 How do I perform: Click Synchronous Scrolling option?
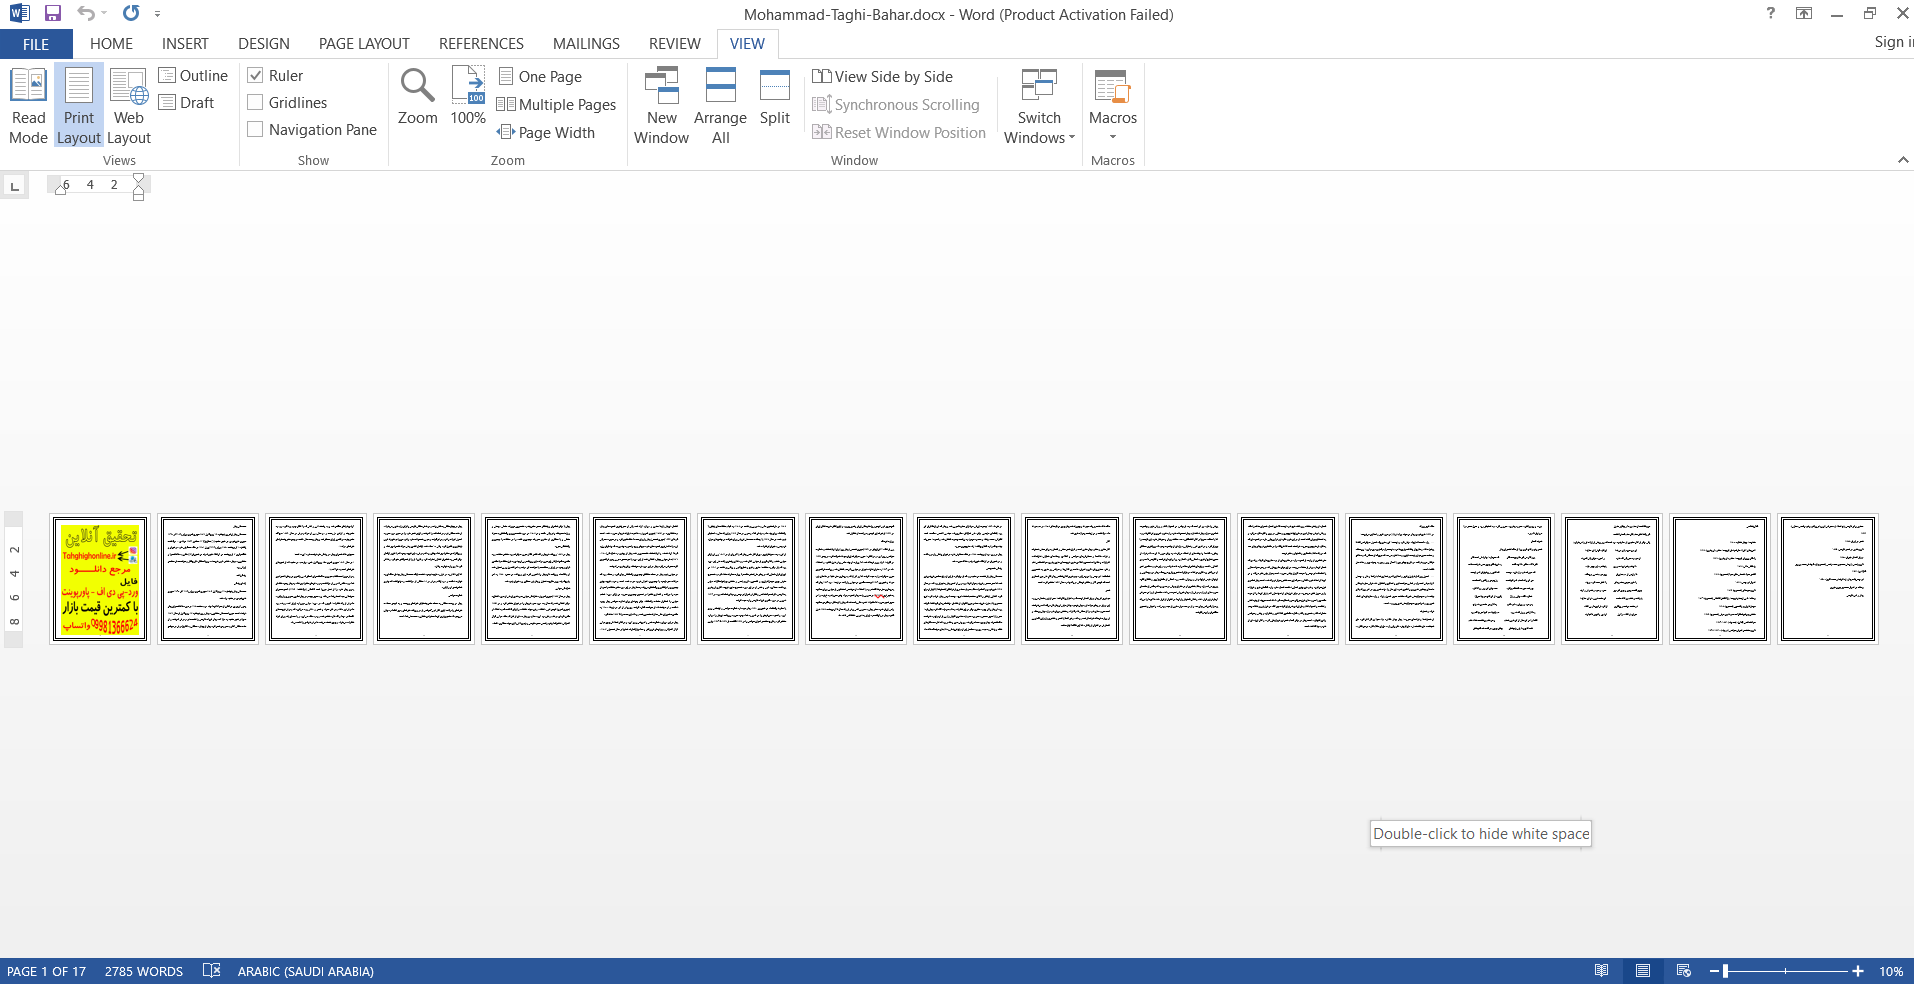[x=896, y=105]
